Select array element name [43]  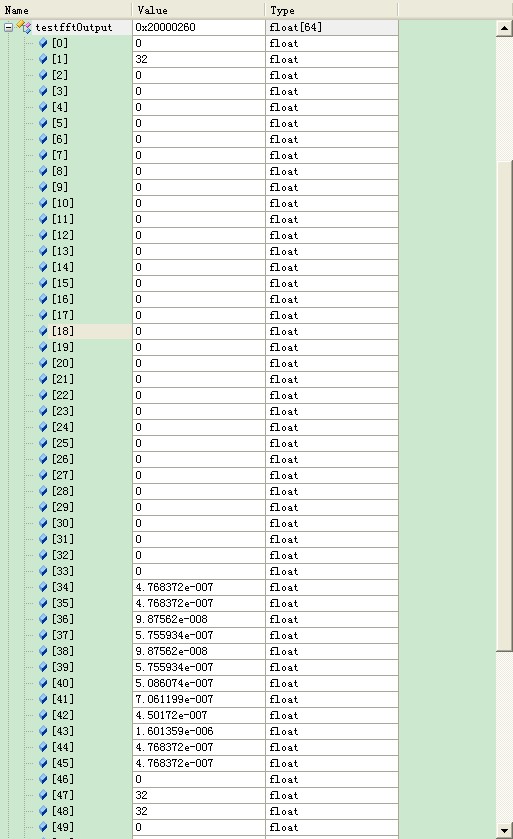63,731
